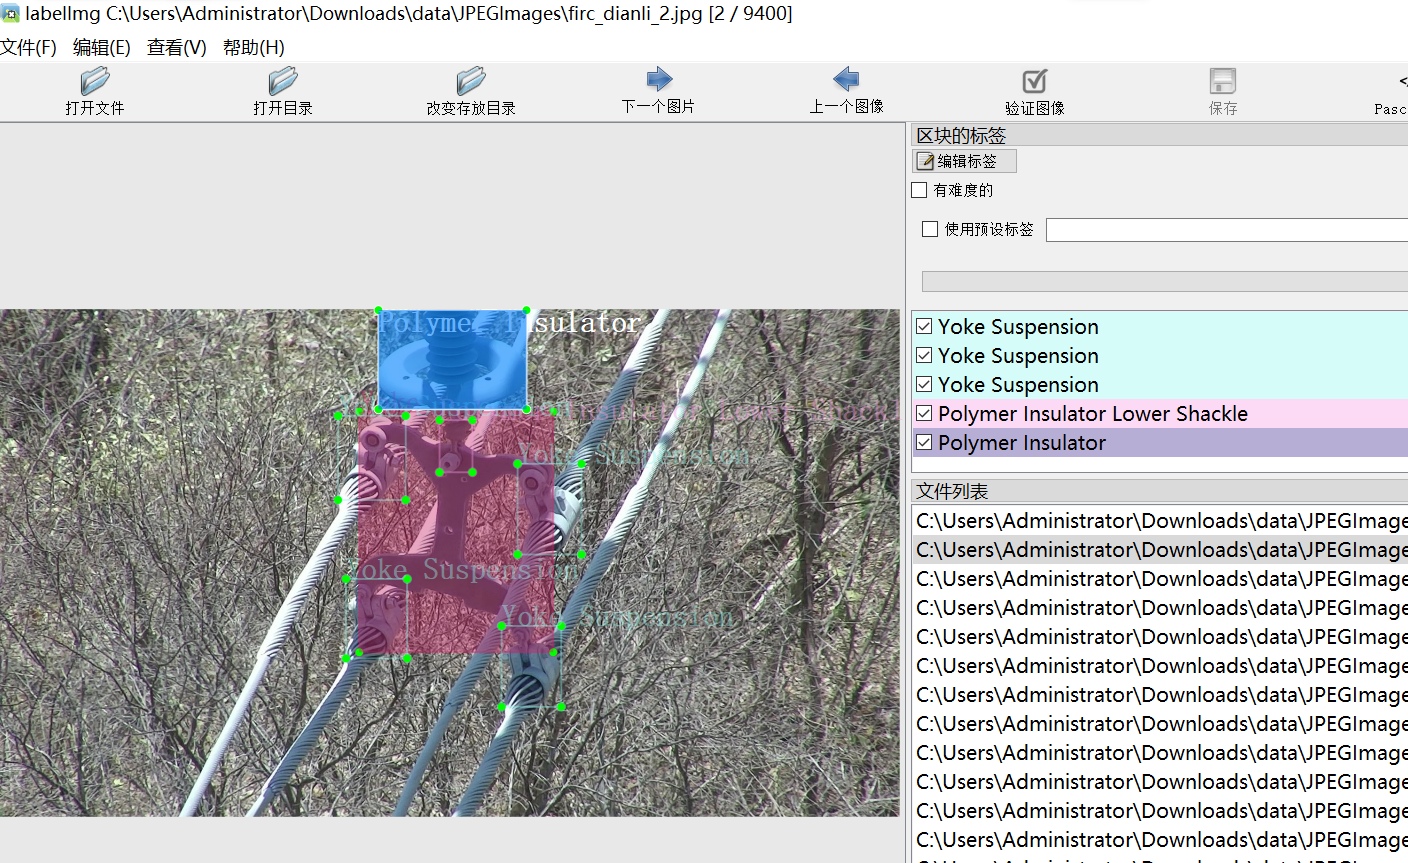
Task: Click the 验证图像 verify image icon
Action: [x=1035, y=81]
